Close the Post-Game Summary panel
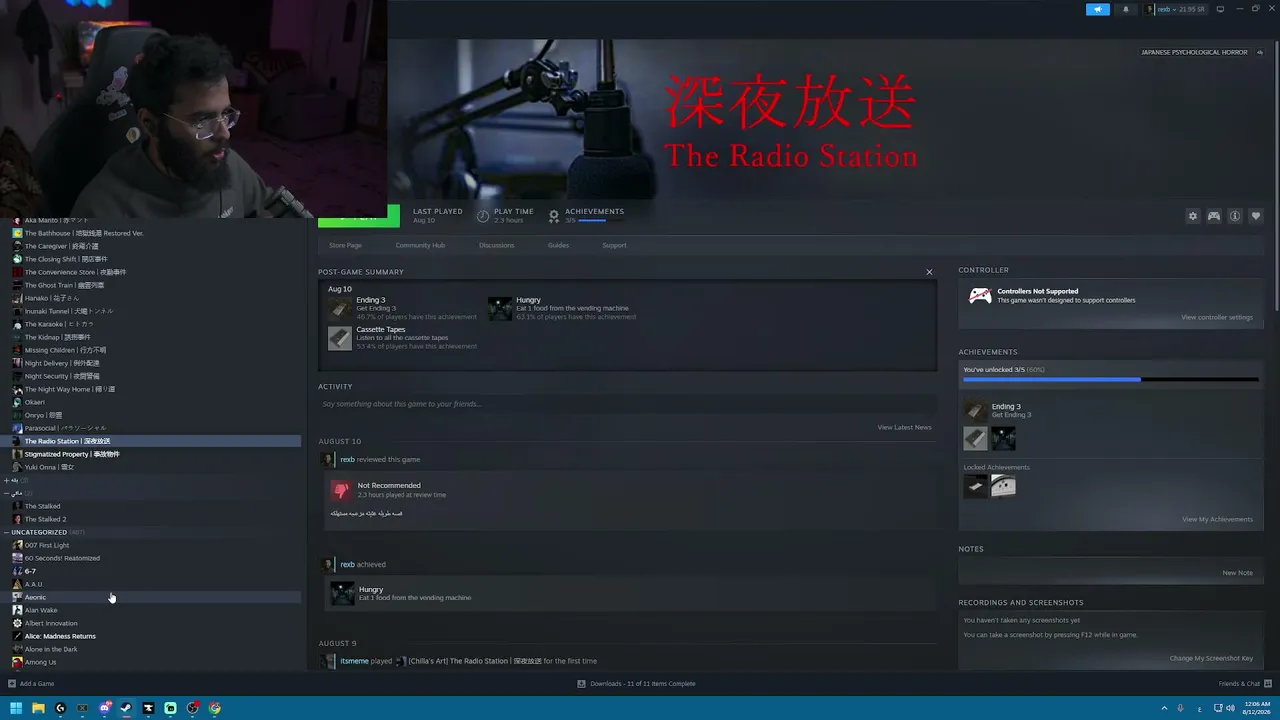This screenshot has height=720, width=1280. [x=929, y=272]
